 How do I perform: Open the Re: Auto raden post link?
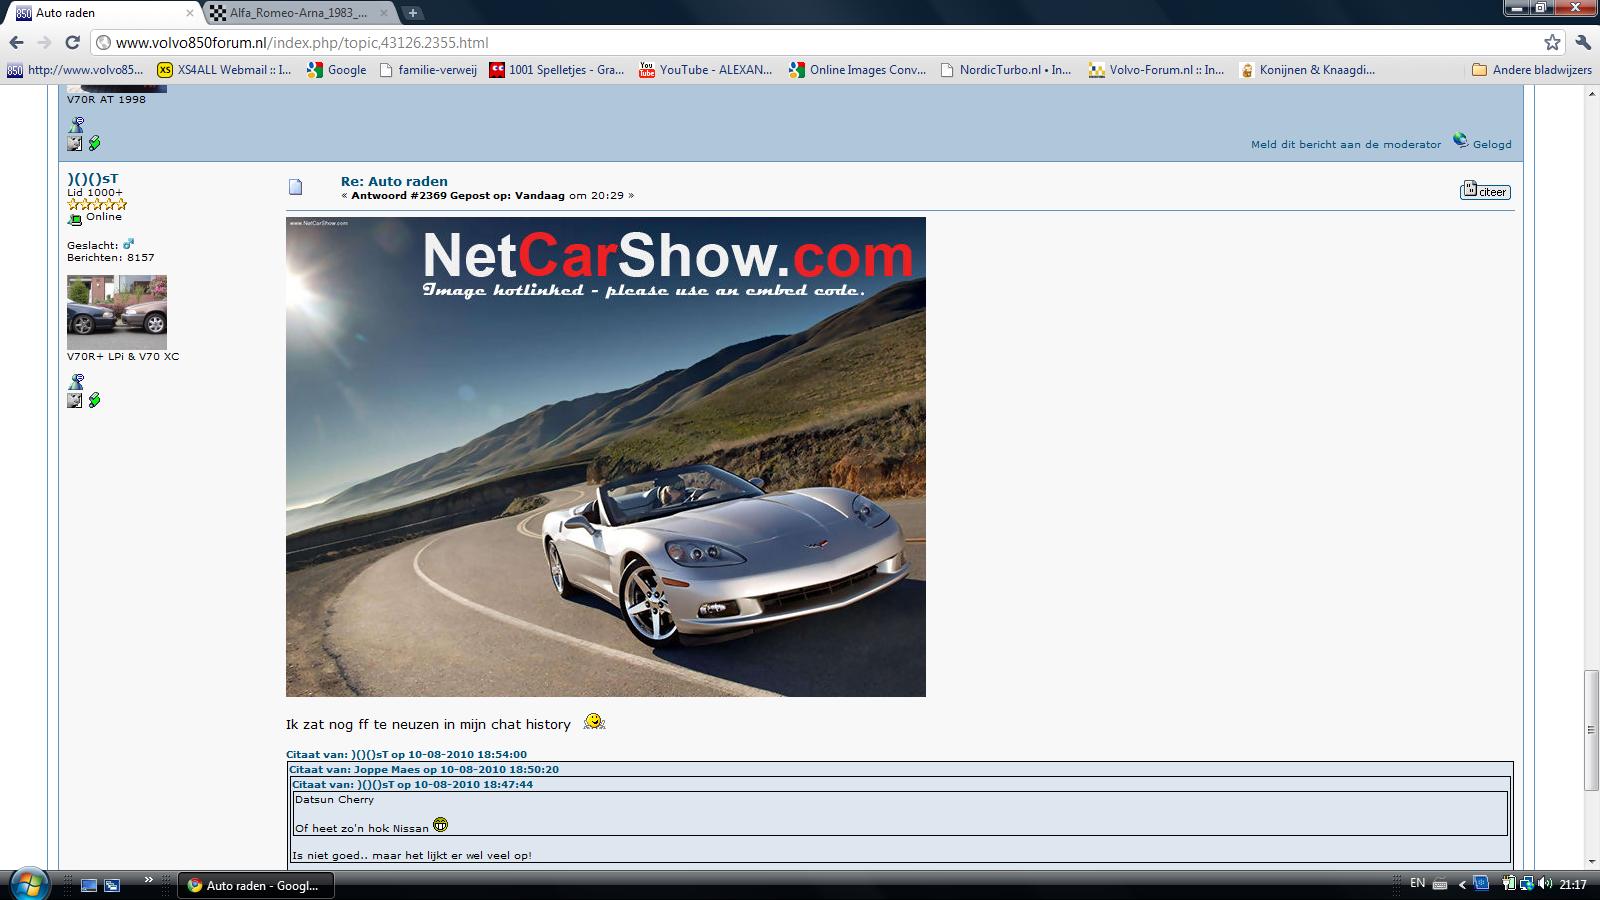pos(394,181)
